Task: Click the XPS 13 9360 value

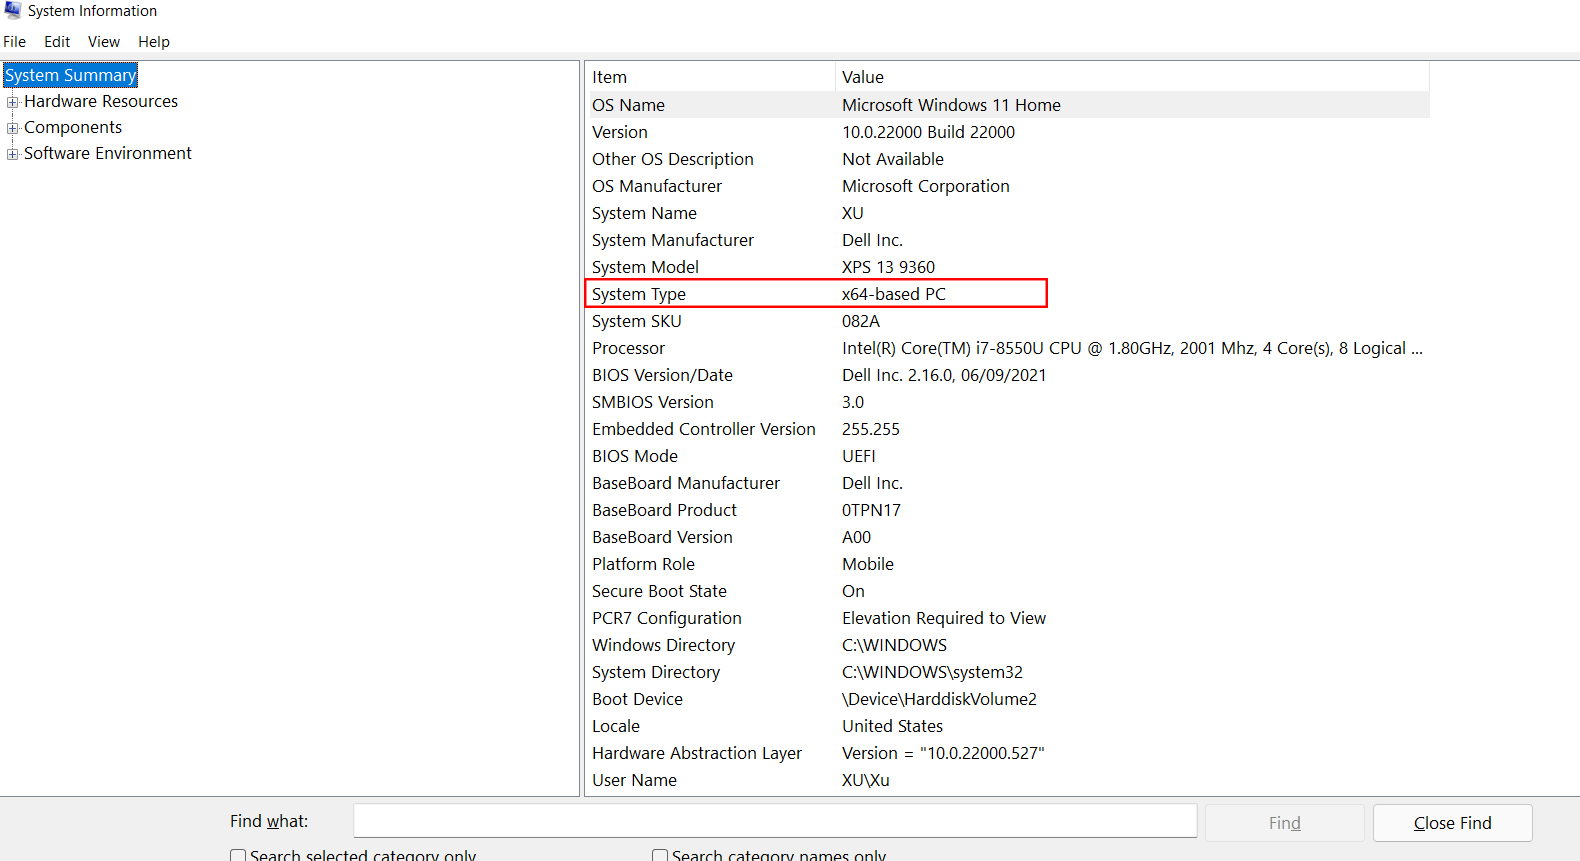Action: point(888,267)
